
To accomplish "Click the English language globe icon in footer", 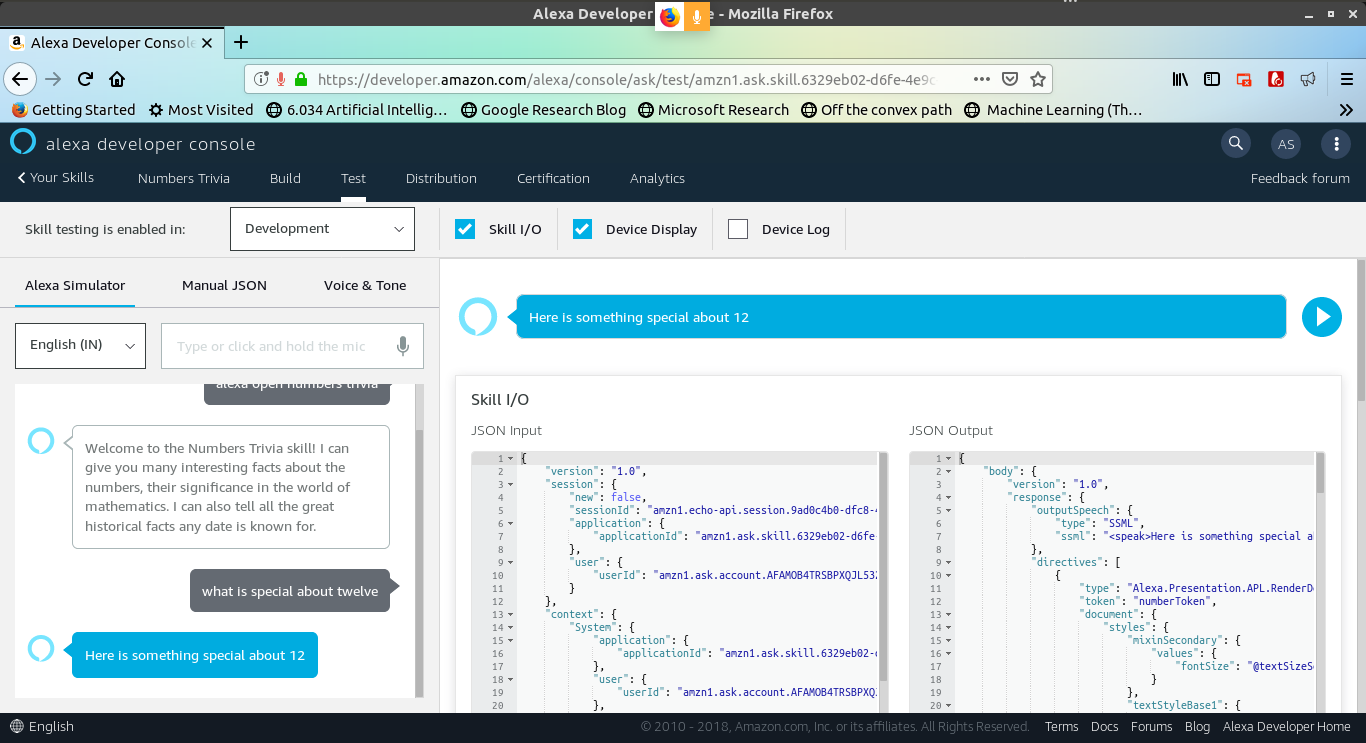I will coord(16,727).
